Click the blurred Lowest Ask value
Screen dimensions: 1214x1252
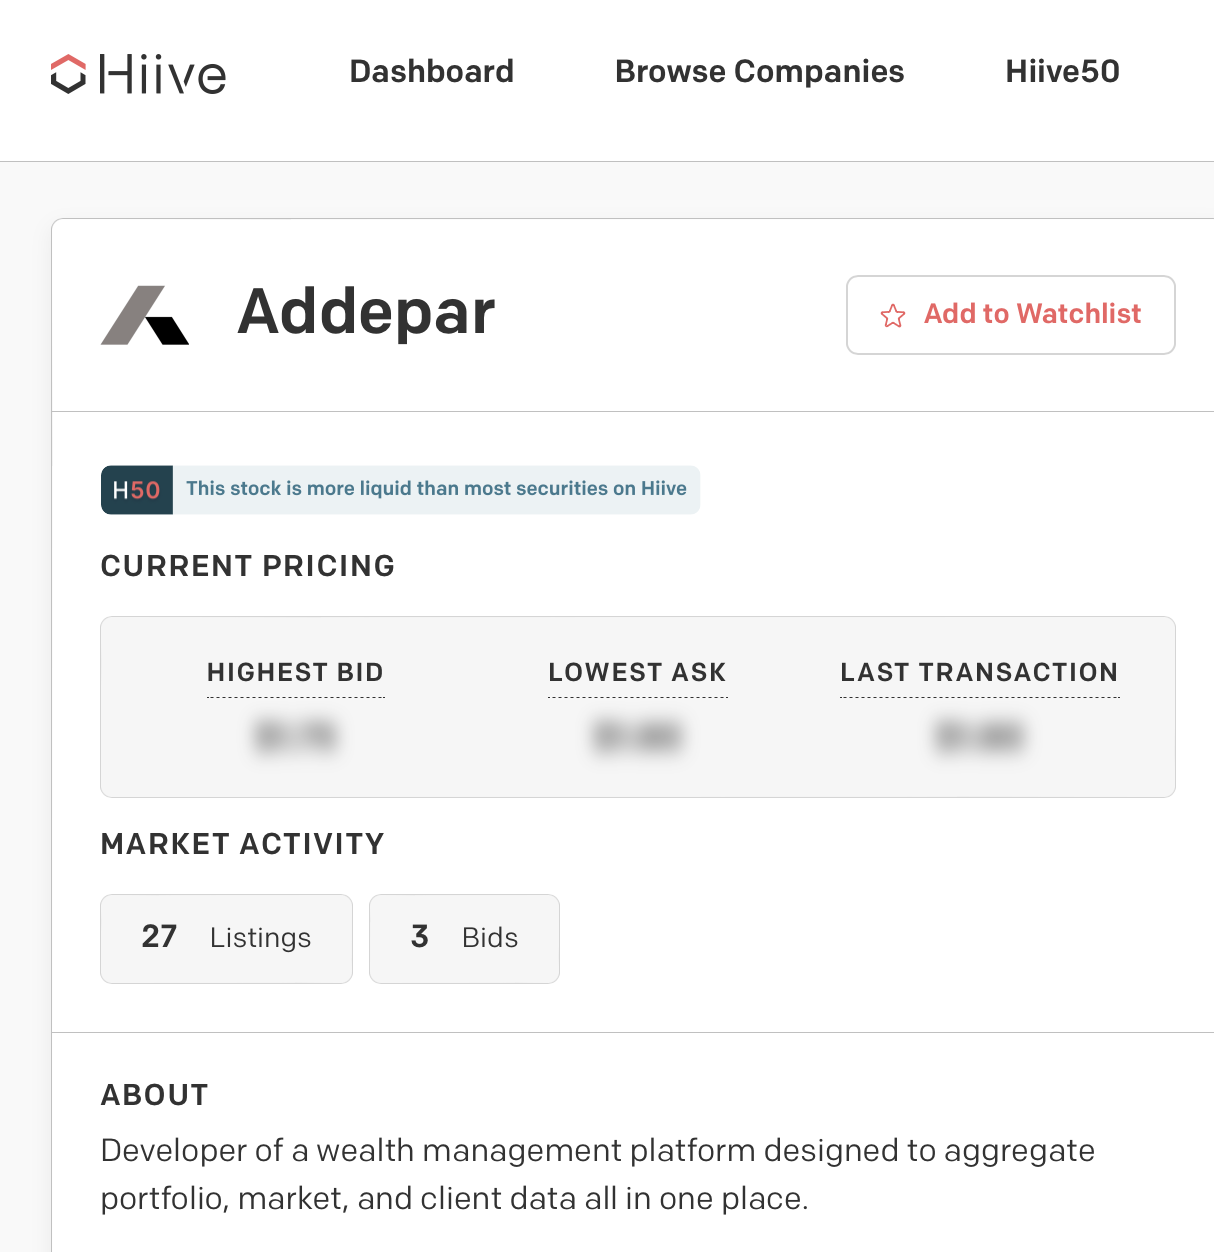(637, 736)
